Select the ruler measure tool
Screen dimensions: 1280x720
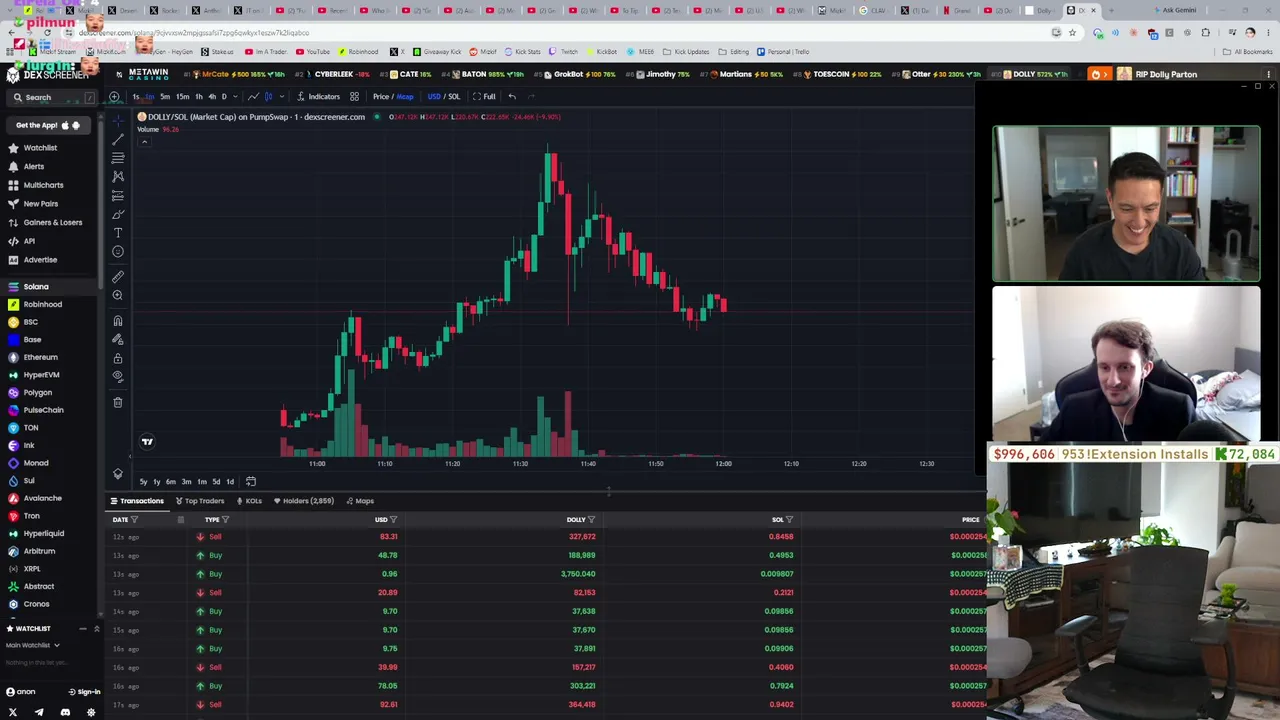click(x=118, y=277)
